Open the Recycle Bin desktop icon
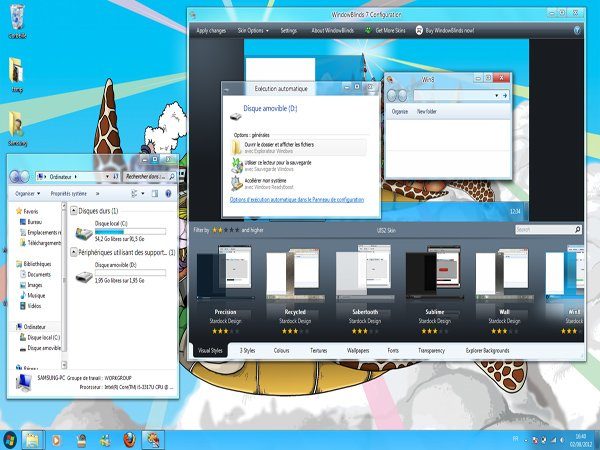The height and width of the screenshot is (450, 600). [17, 18]
